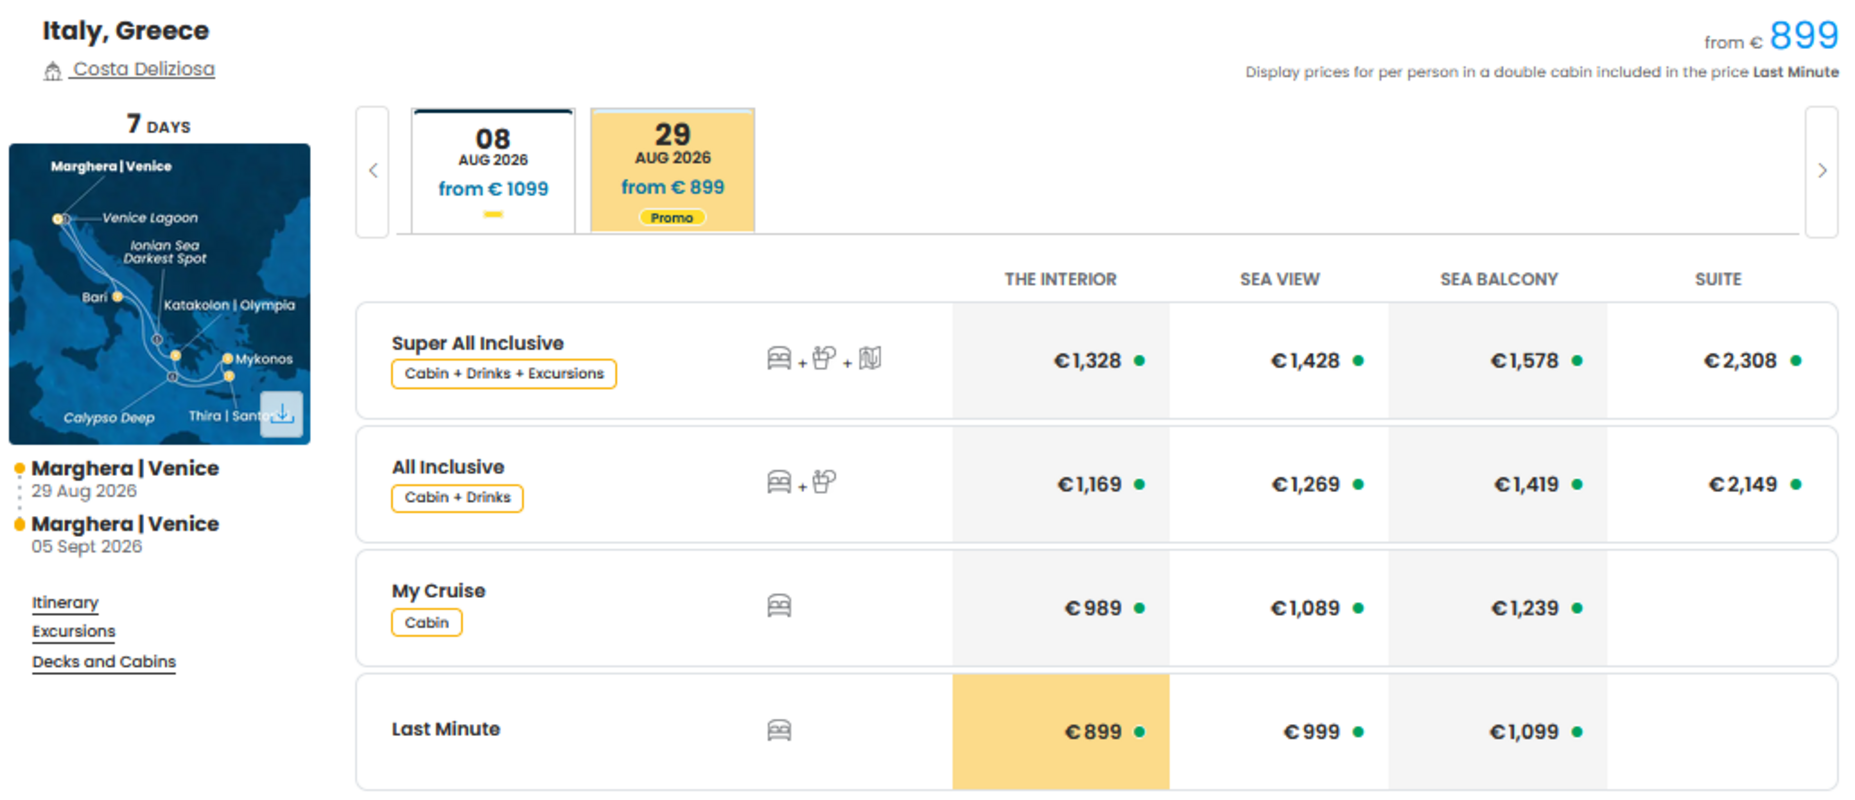Viewport: 1855px width, 800px height.
Task: Select Last Minute Sea View €999
Action: tap(1279, 732)
